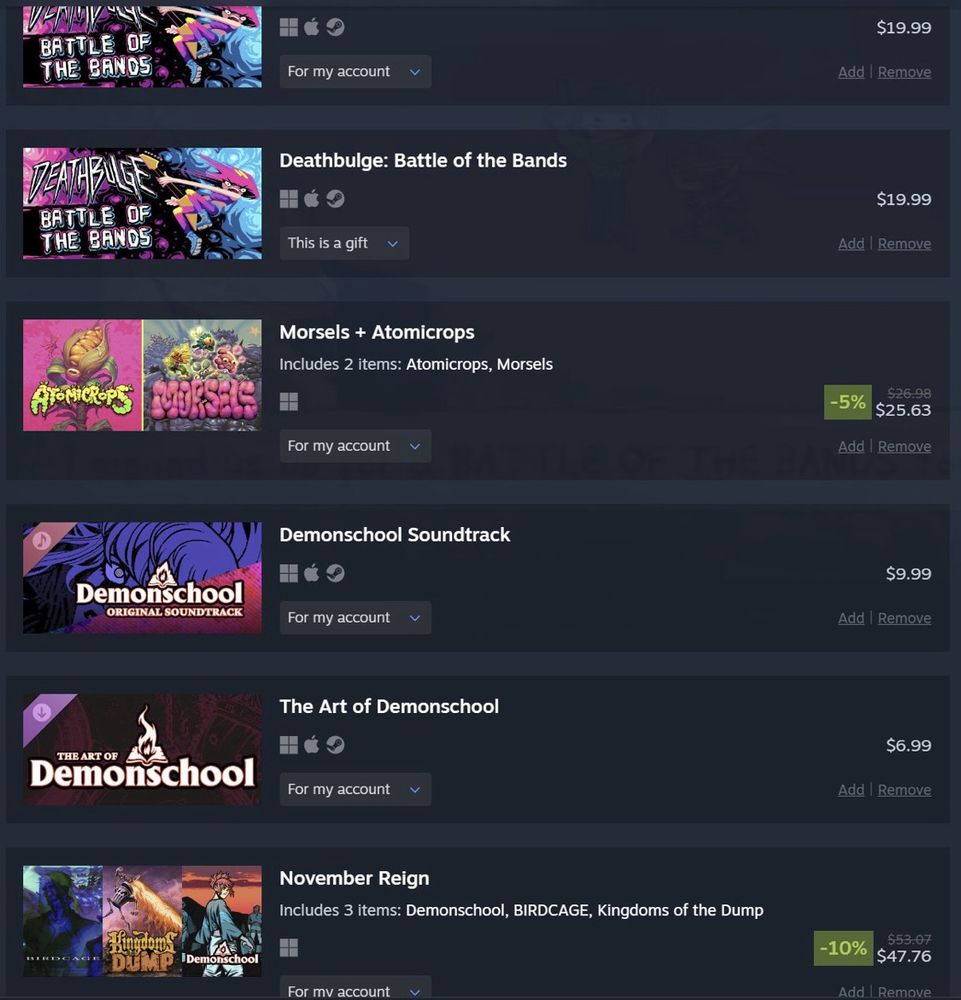Screen dimensions: 961x1000
Task: Expand the purchase option dropdown for Demonschool Soundtrack
Action: [355, 617]
